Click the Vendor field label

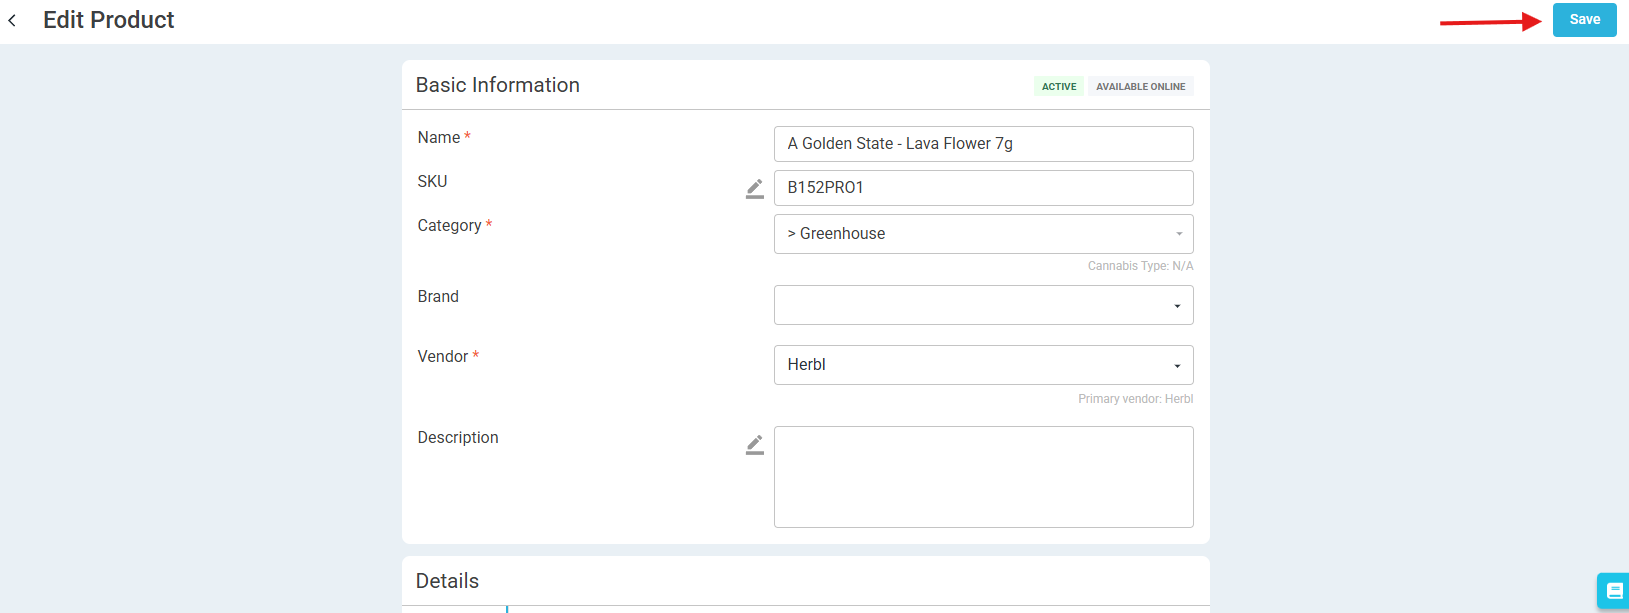(x=442, y=357)
